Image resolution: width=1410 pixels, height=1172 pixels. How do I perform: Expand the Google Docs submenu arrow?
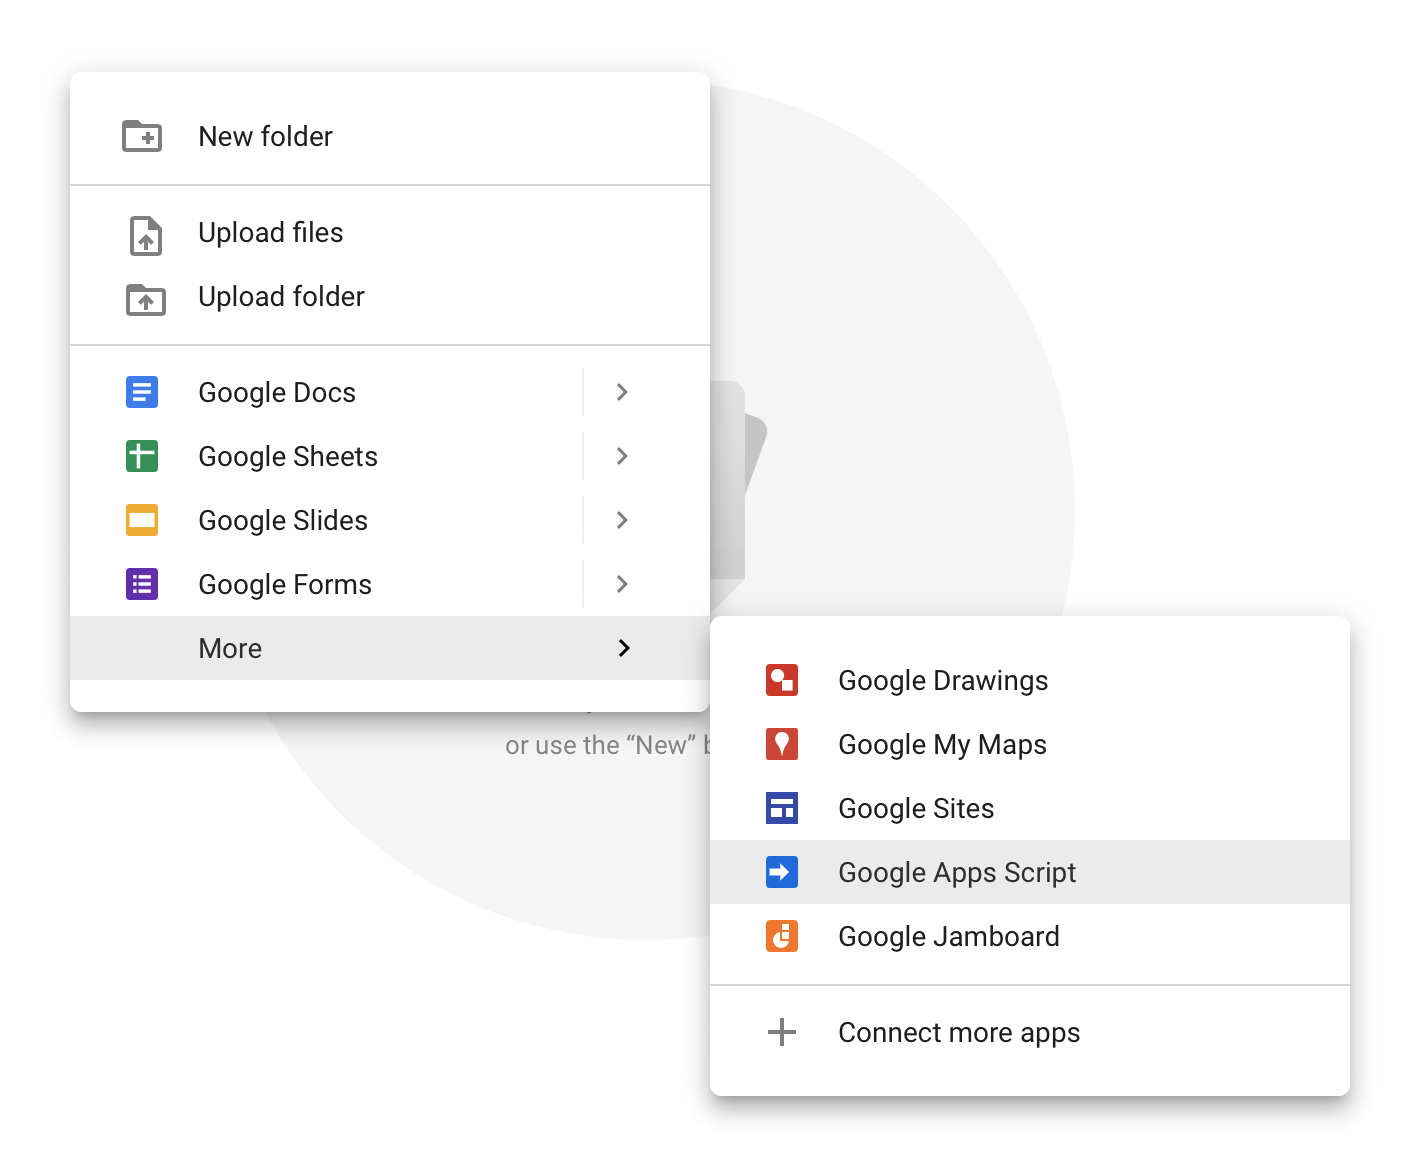622,392
